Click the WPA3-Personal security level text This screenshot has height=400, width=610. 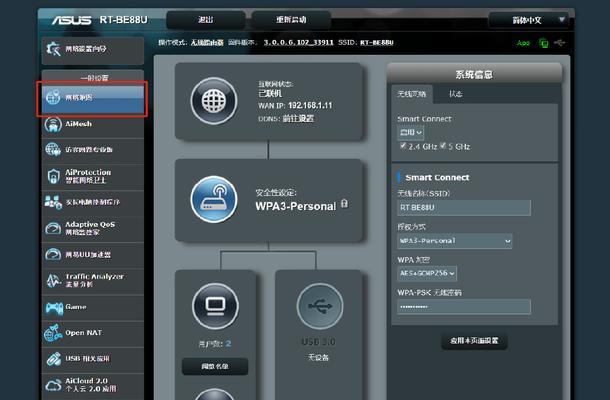(x=295, y=206)
